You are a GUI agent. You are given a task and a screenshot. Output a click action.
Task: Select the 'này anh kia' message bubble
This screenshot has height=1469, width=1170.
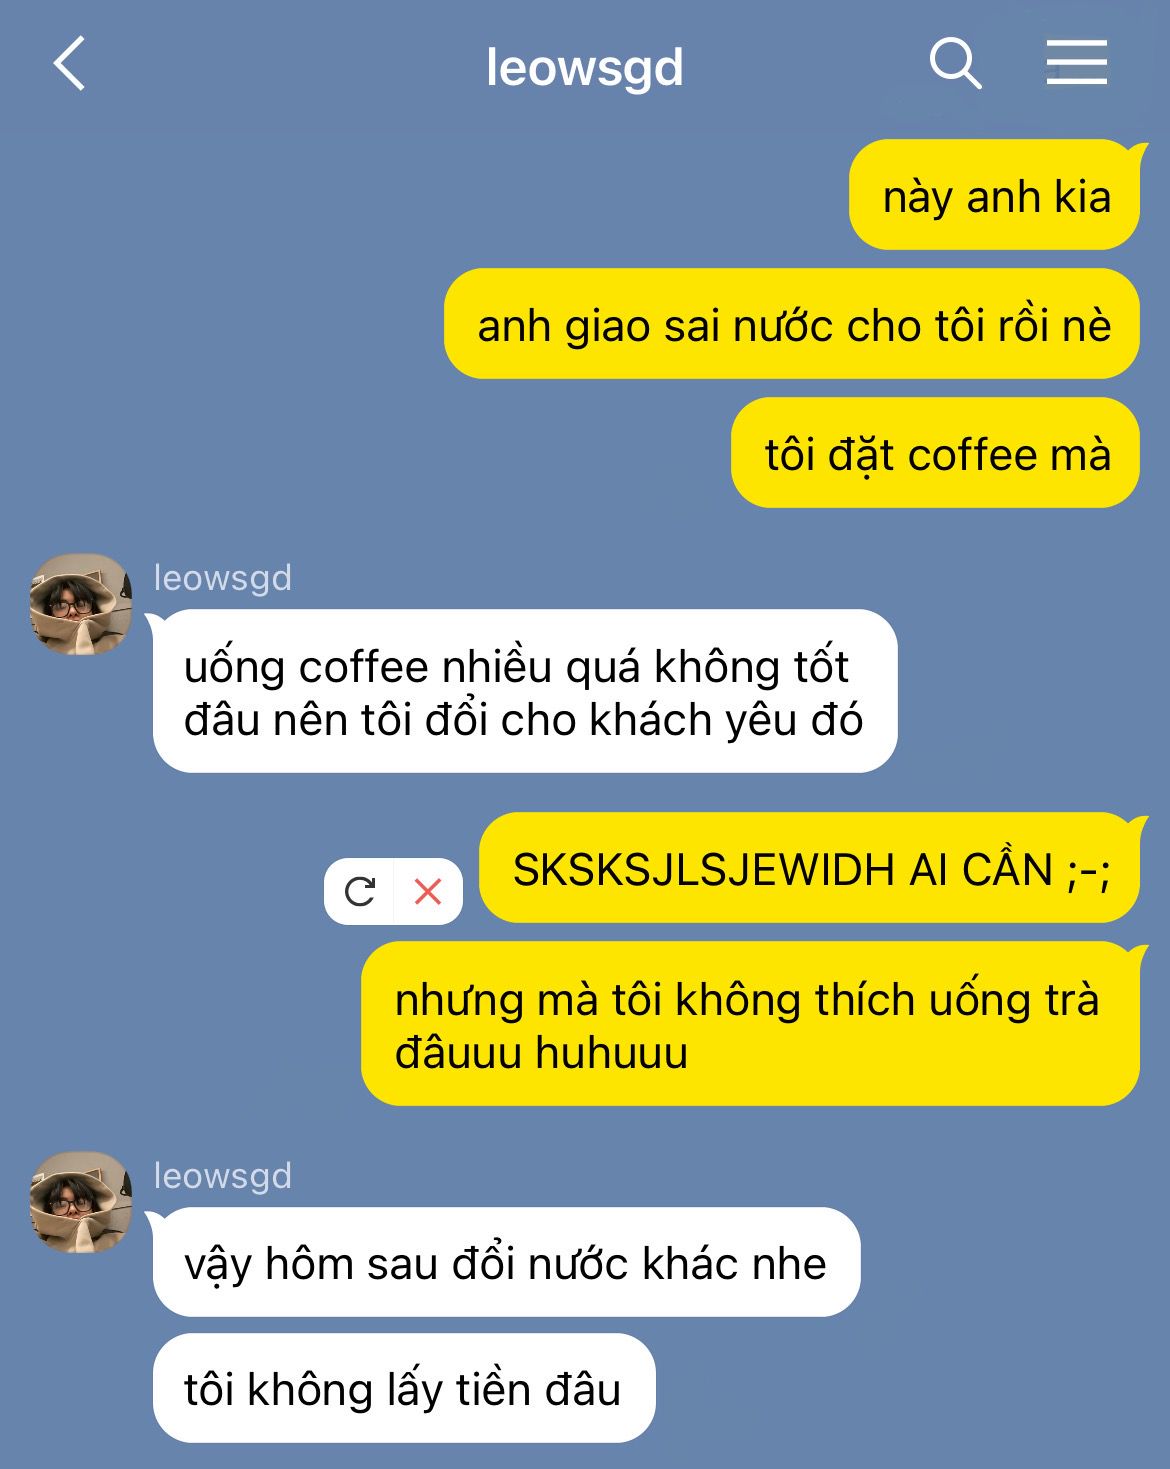[995, 195]
